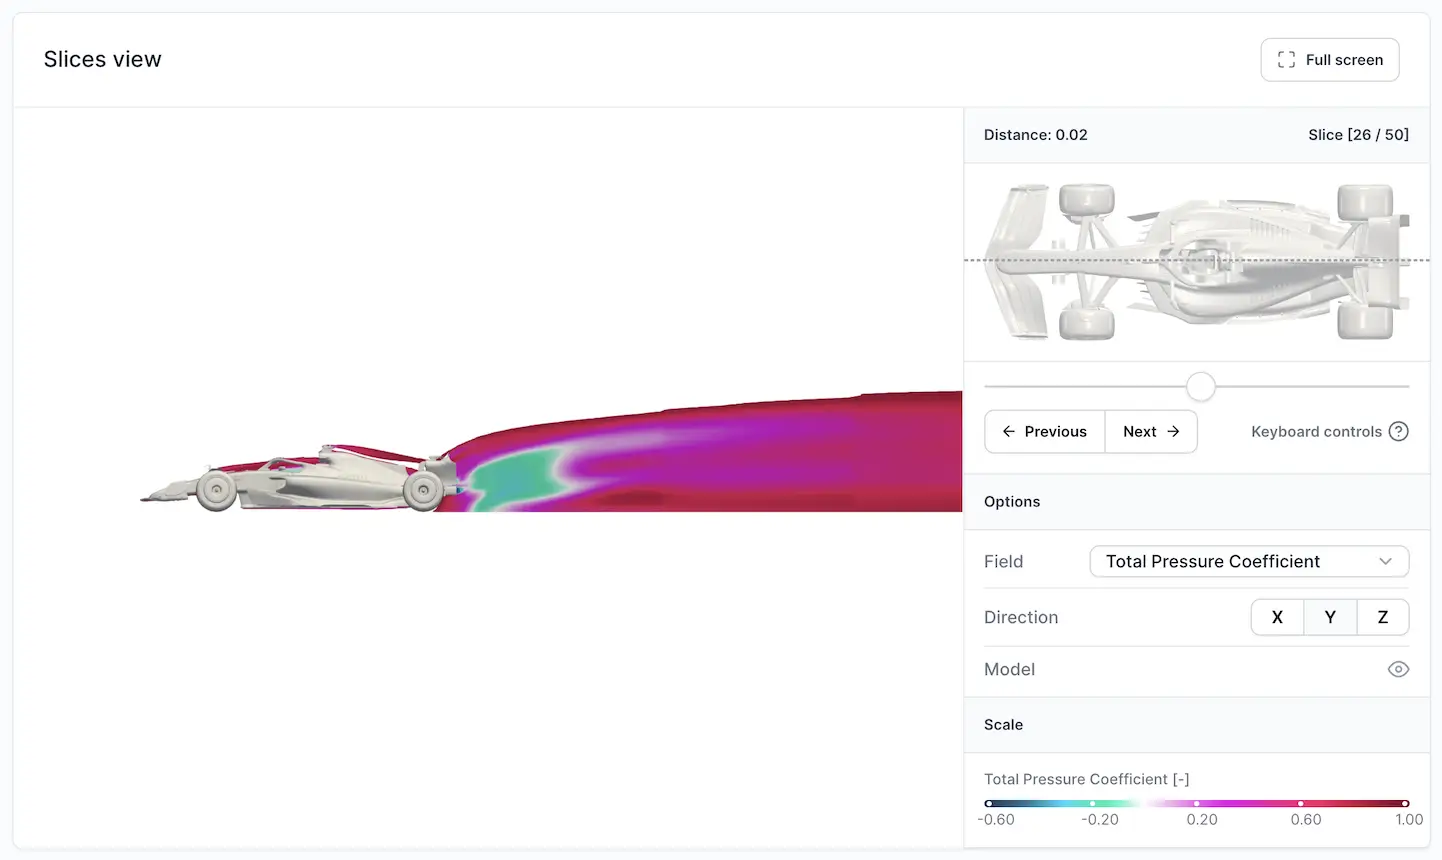Select the X slice direction

pos(1277,618)
